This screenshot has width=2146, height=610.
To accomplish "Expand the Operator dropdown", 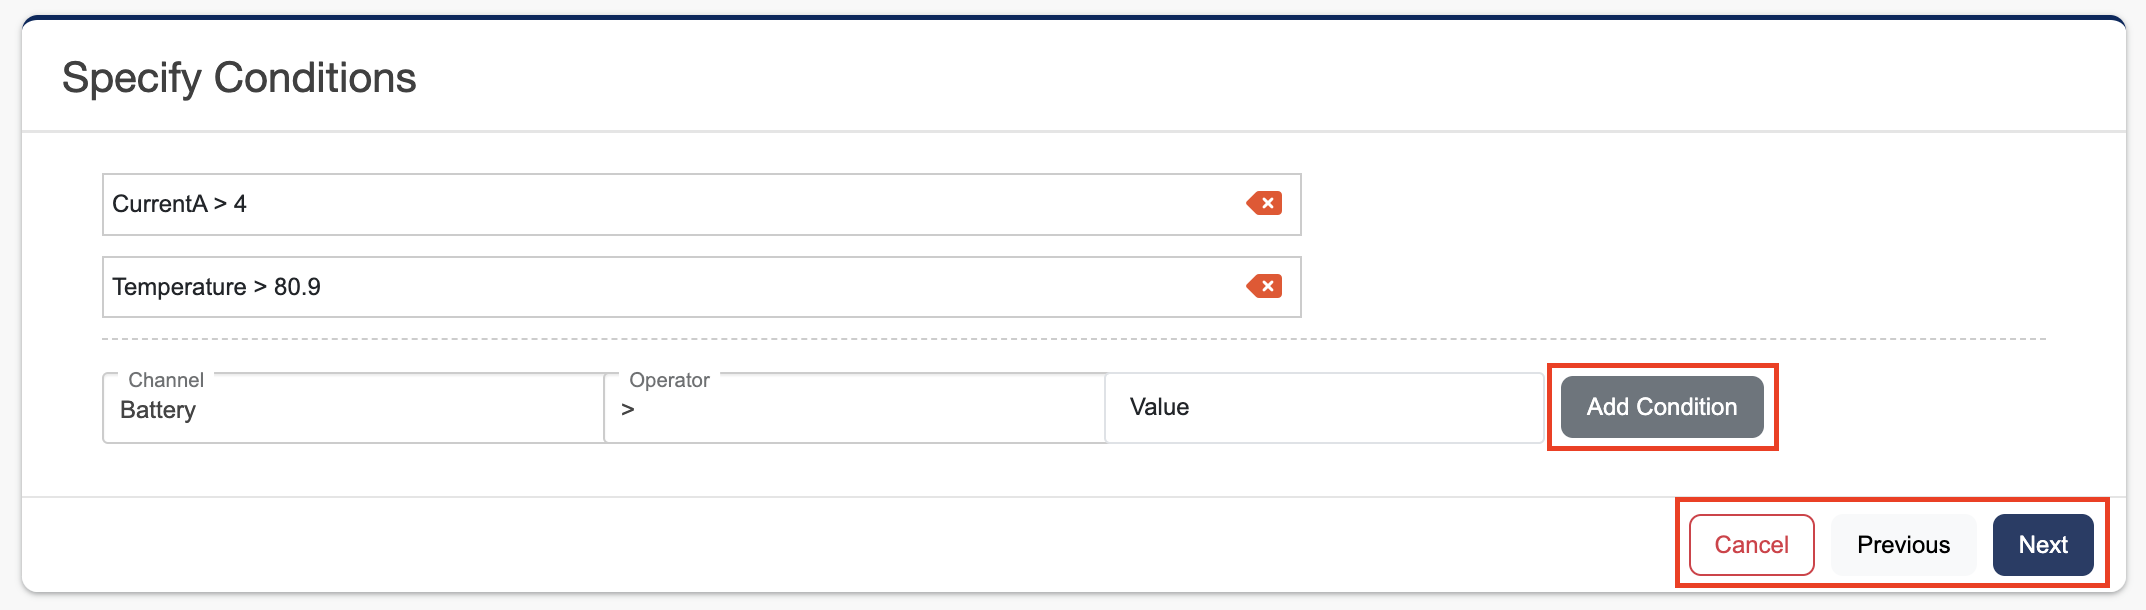I will coord(854,409).
